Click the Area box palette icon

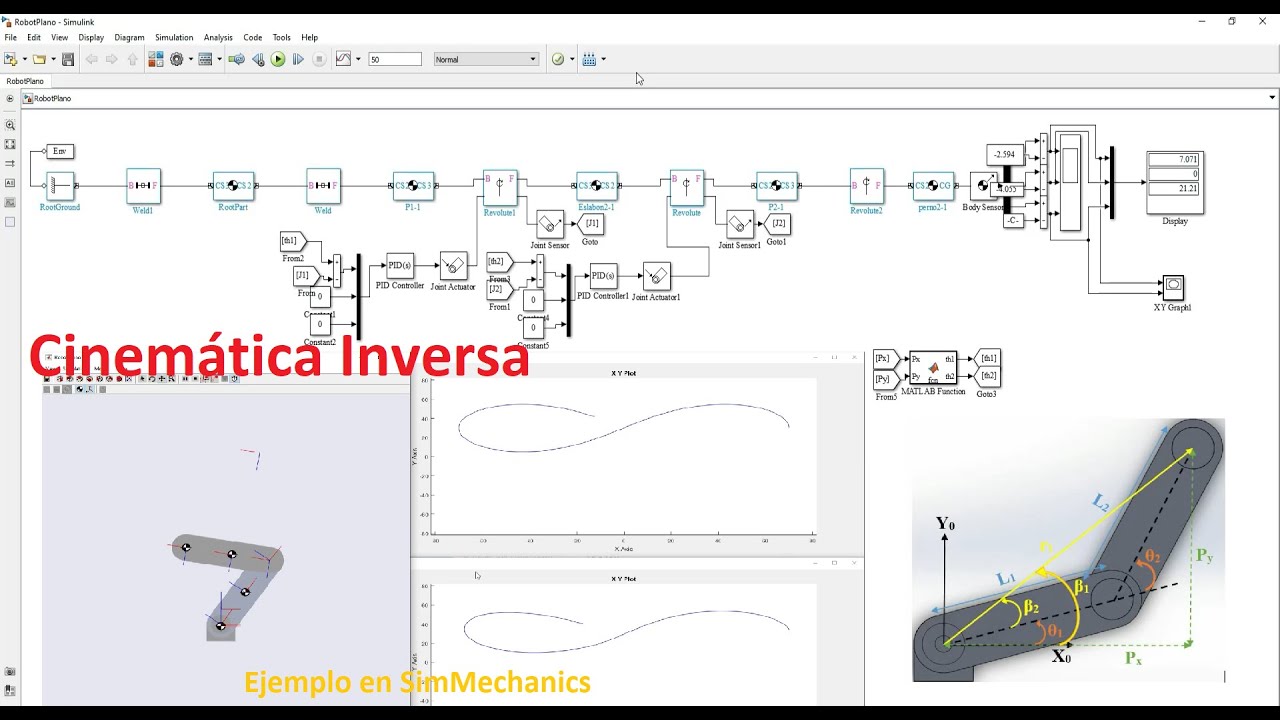click(10, 222)
